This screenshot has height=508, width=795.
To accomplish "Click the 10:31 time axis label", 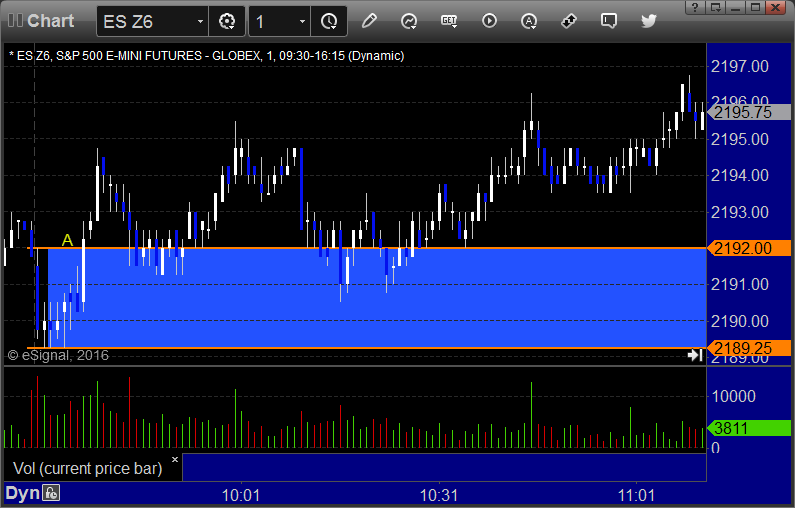I will [439, 495].
